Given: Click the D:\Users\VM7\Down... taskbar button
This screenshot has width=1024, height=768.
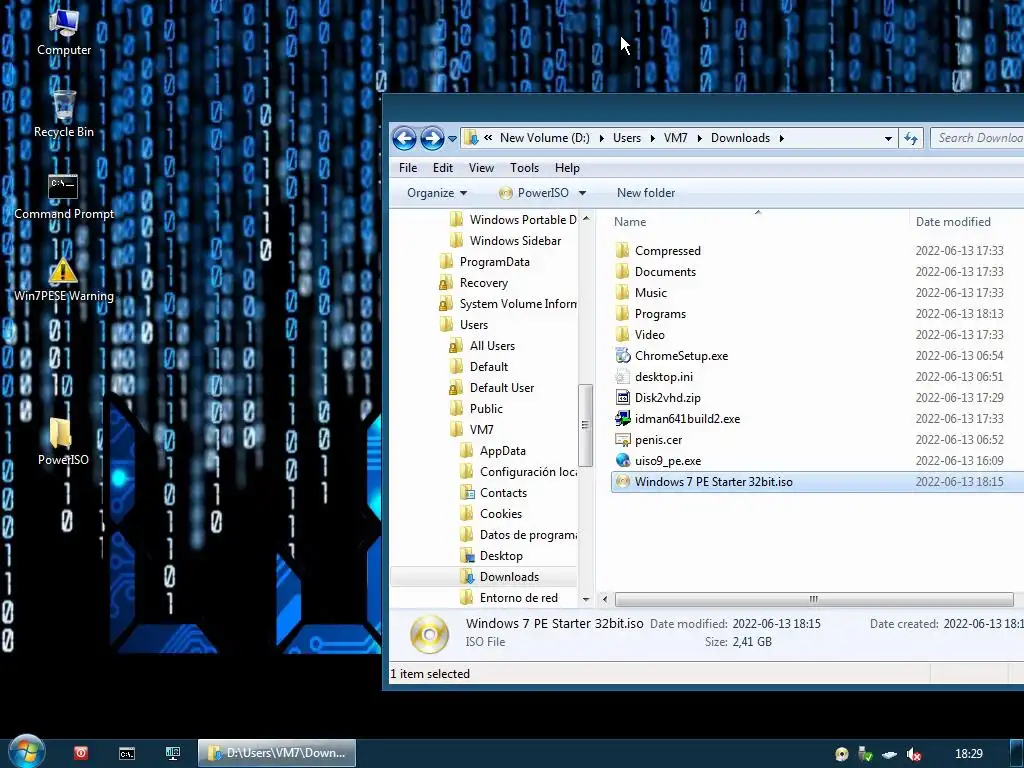Looking at the screenshot, I should (277, 753).
